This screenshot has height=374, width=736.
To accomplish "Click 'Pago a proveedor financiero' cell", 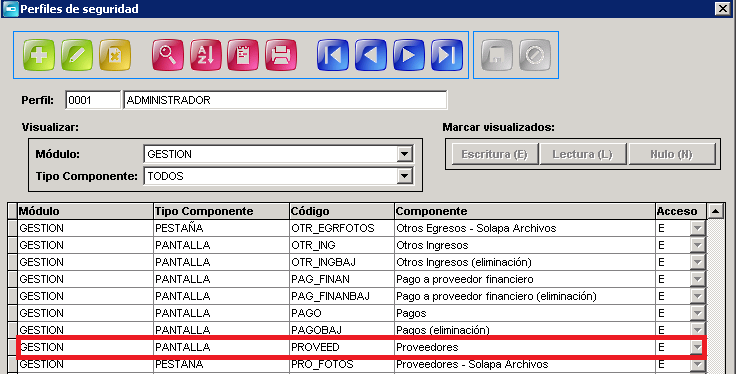I will click(525, 279).
